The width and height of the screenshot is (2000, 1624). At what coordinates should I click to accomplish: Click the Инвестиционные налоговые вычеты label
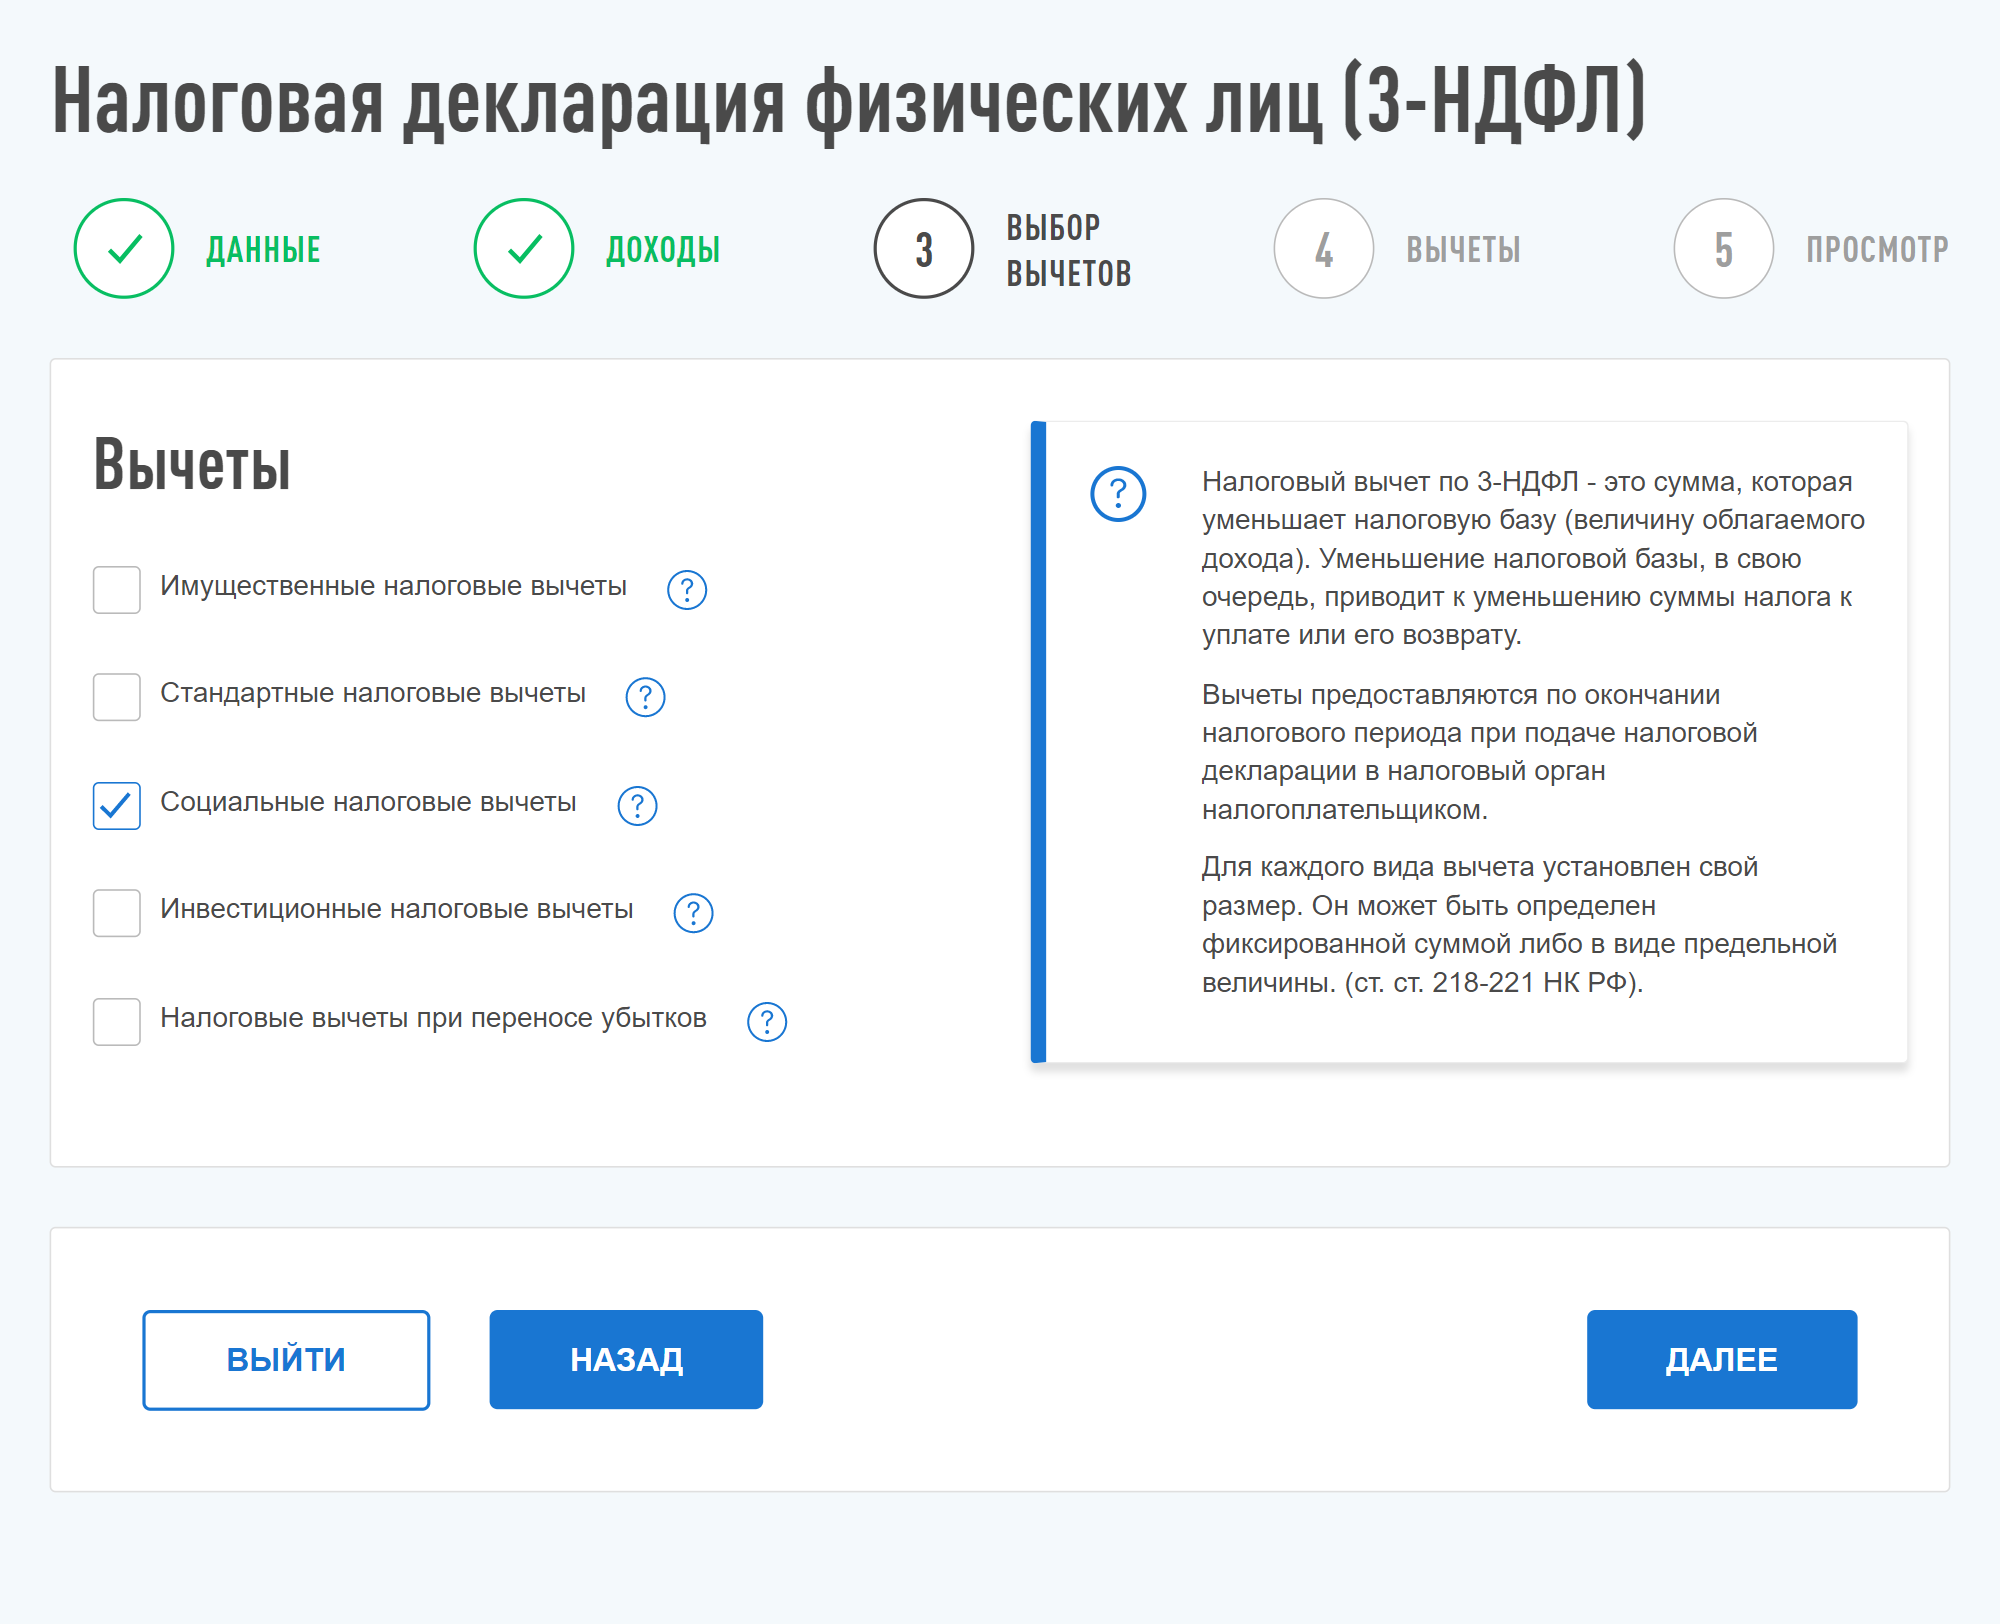click(397, 910)
